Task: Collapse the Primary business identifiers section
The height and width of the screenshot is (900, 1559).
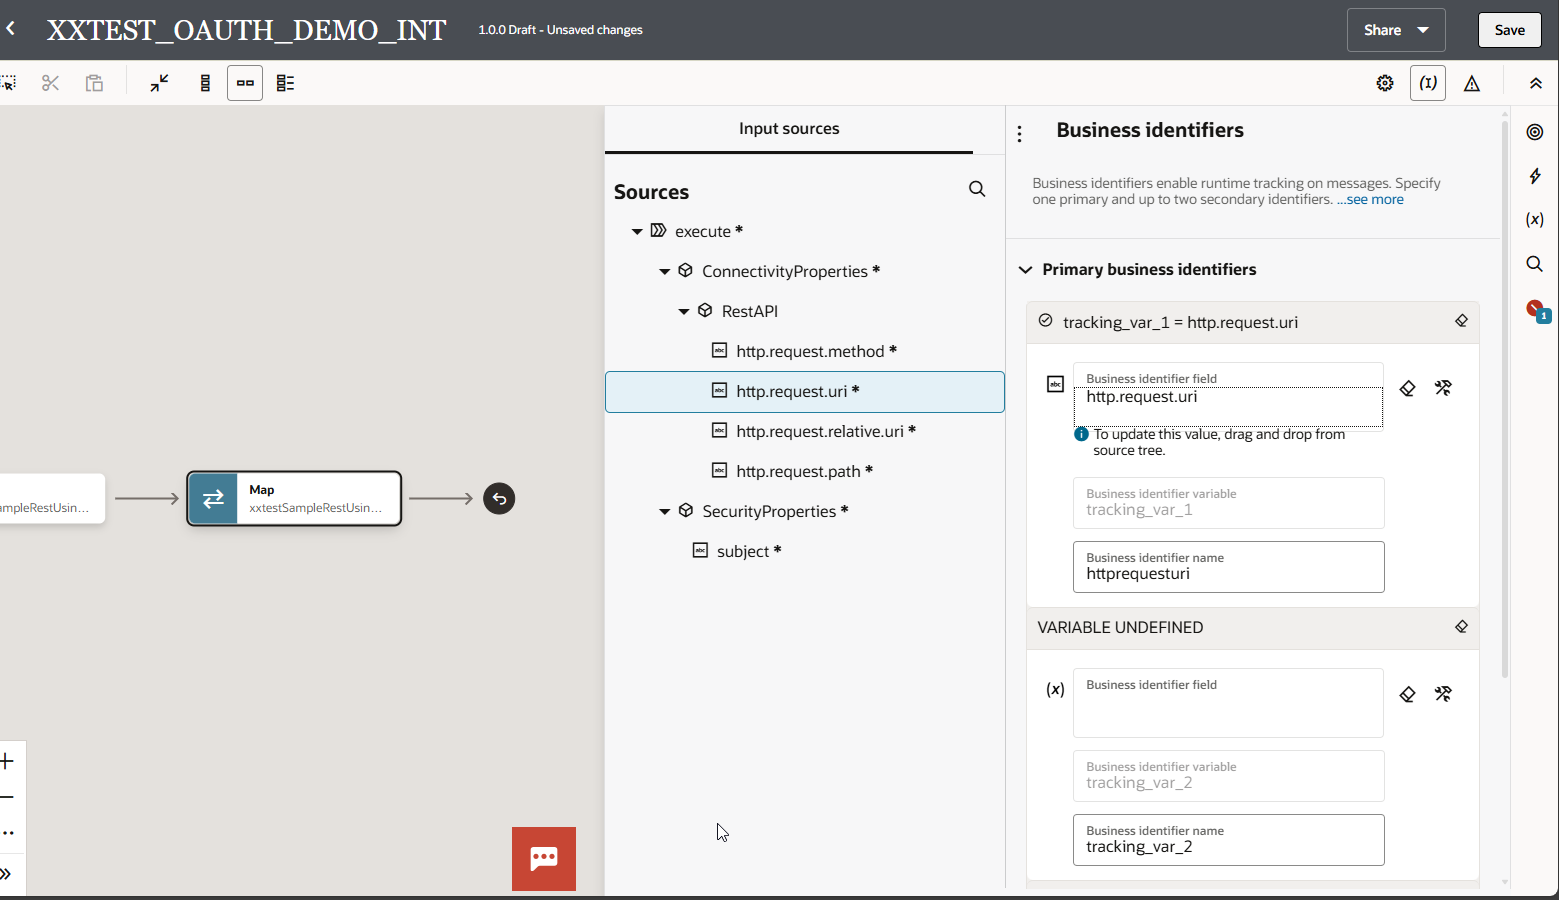Action: [1025, 270]
